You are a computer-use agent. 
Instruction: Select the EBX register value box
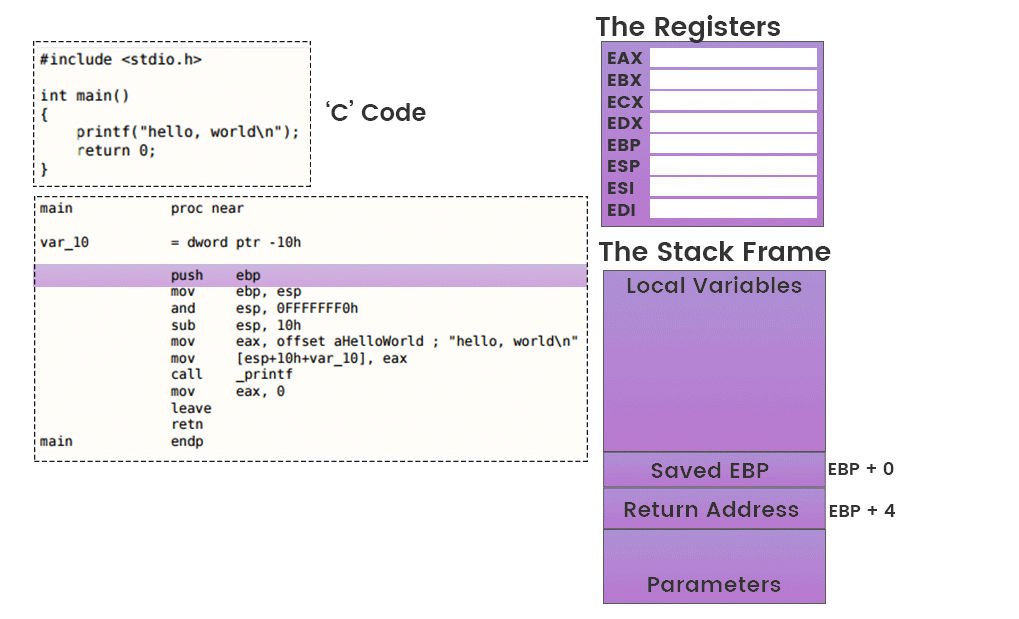[732, 80]
